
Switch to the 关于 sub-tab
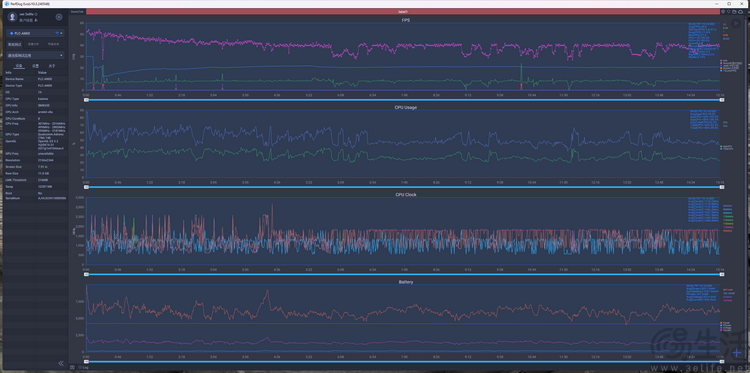point(52,66)
